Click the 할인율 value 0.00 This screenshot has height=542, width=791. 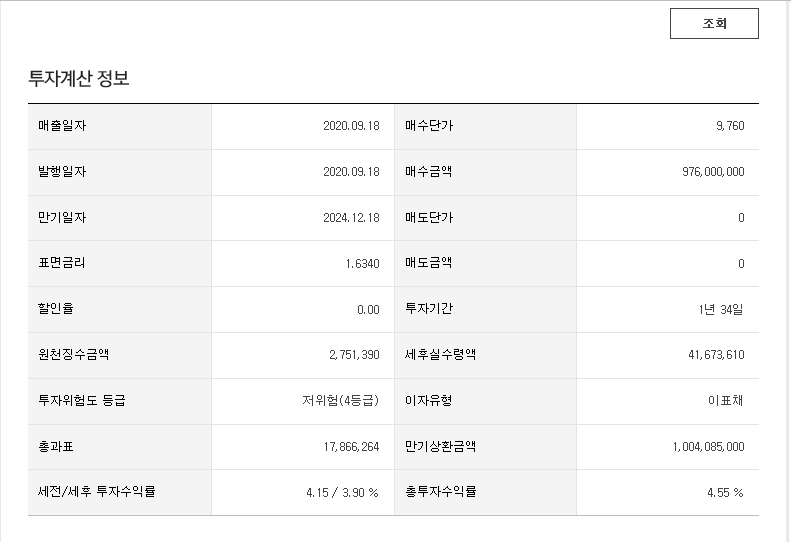pos(368,310)
